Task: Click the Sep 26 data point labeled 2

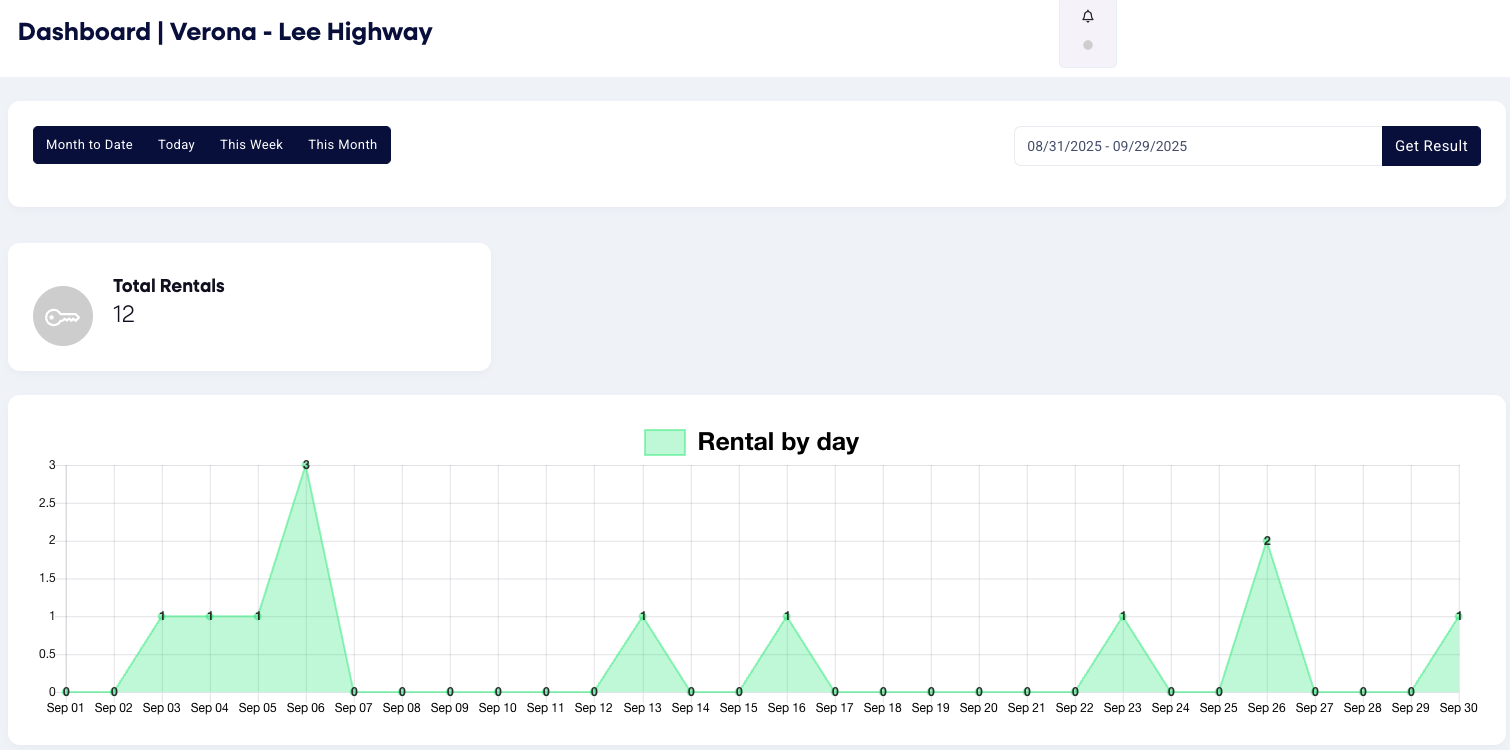Action: [x=1267, y=541]
